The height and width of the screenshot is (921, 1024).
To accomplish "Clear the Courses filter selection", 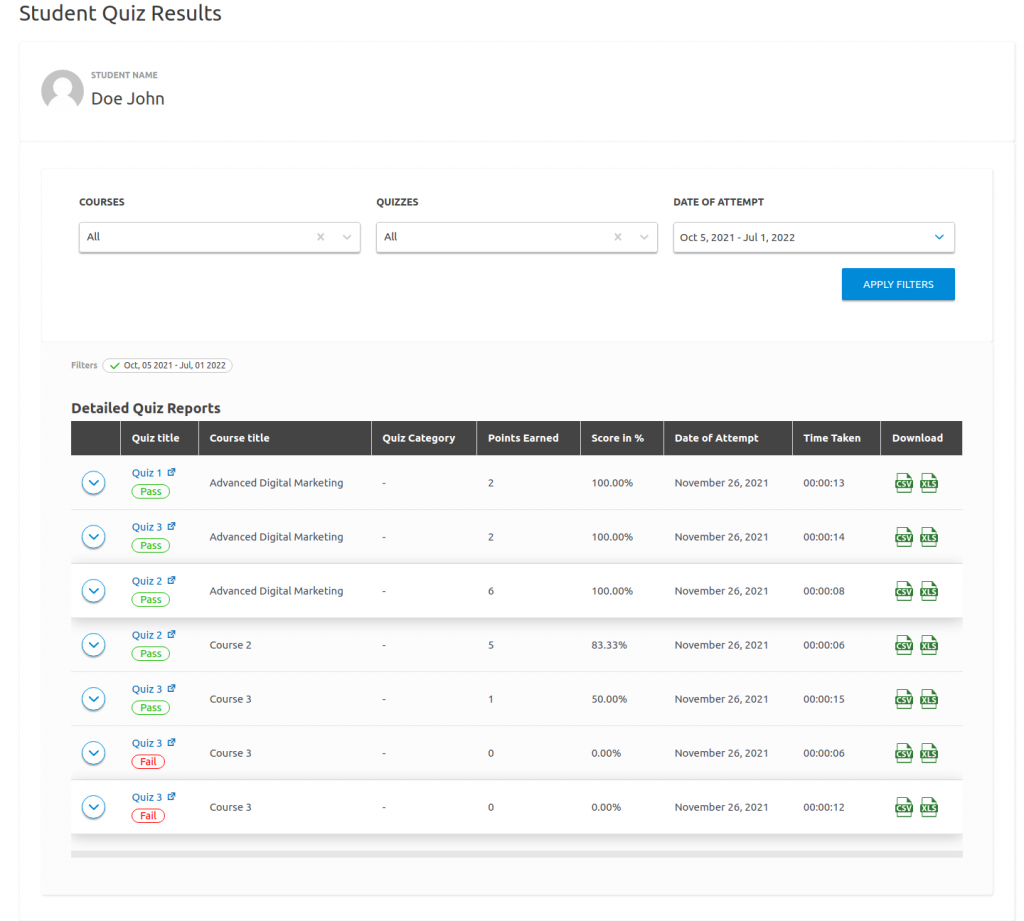I will tap(321, 237).
